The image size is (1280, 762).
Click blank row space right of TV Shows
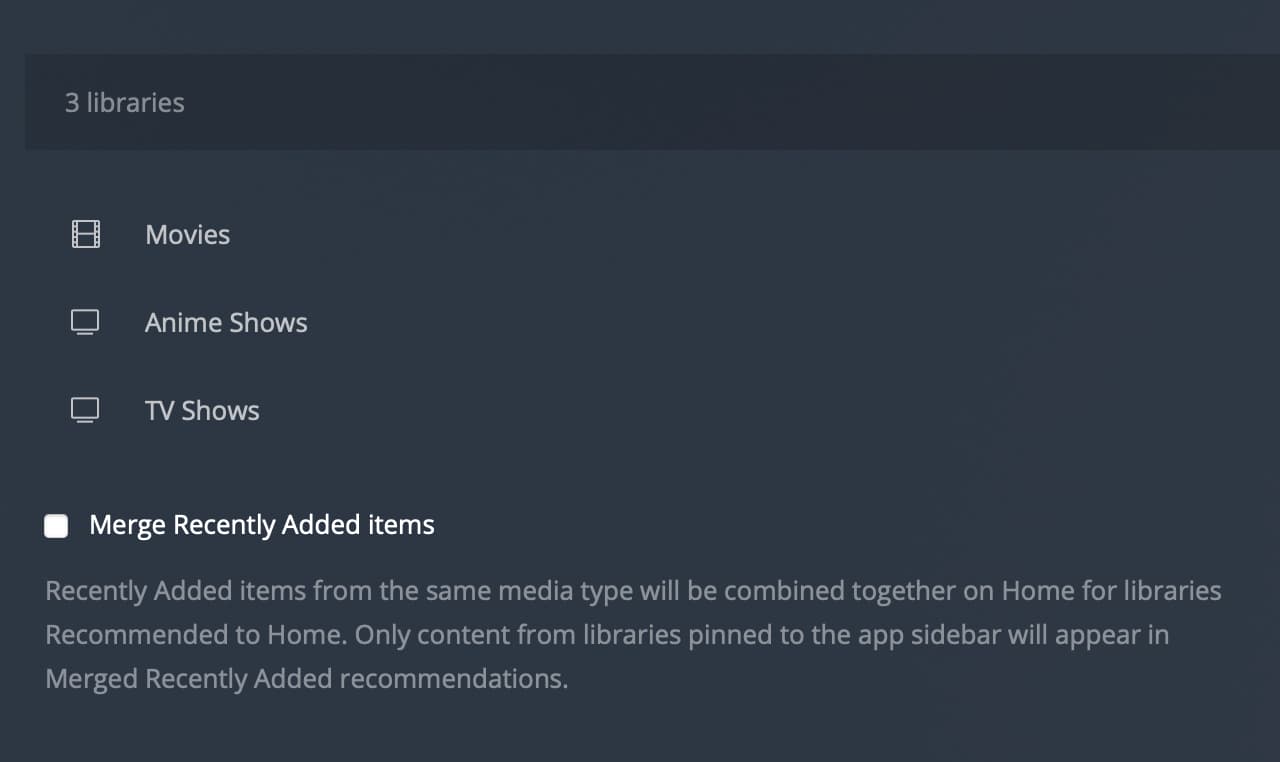(700, 411)
